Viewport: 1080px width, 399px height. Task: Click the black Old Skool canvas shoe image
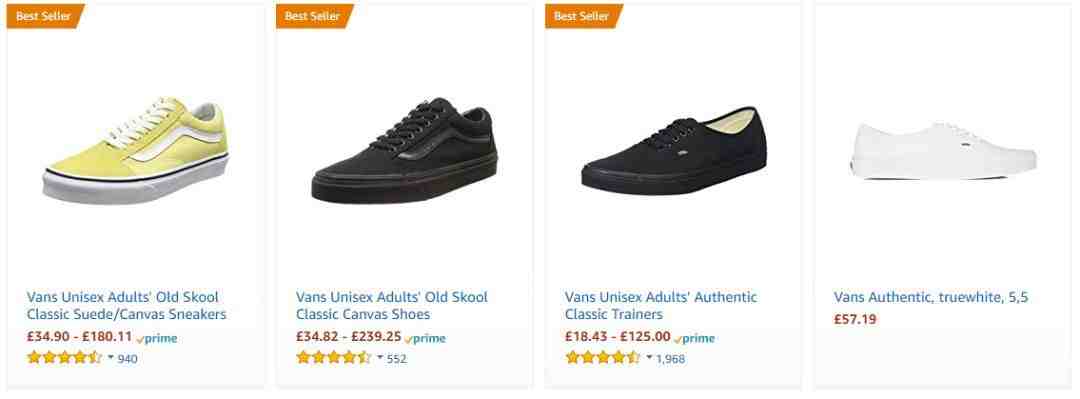coord(404,150)
